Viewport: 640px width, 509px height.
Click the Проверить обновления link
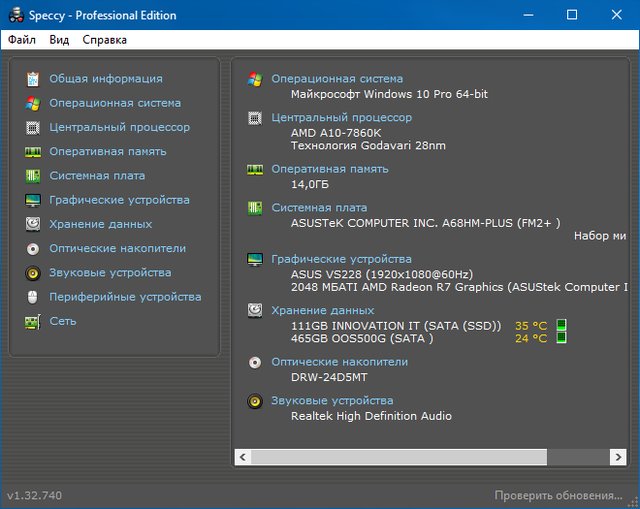point(558,496)
